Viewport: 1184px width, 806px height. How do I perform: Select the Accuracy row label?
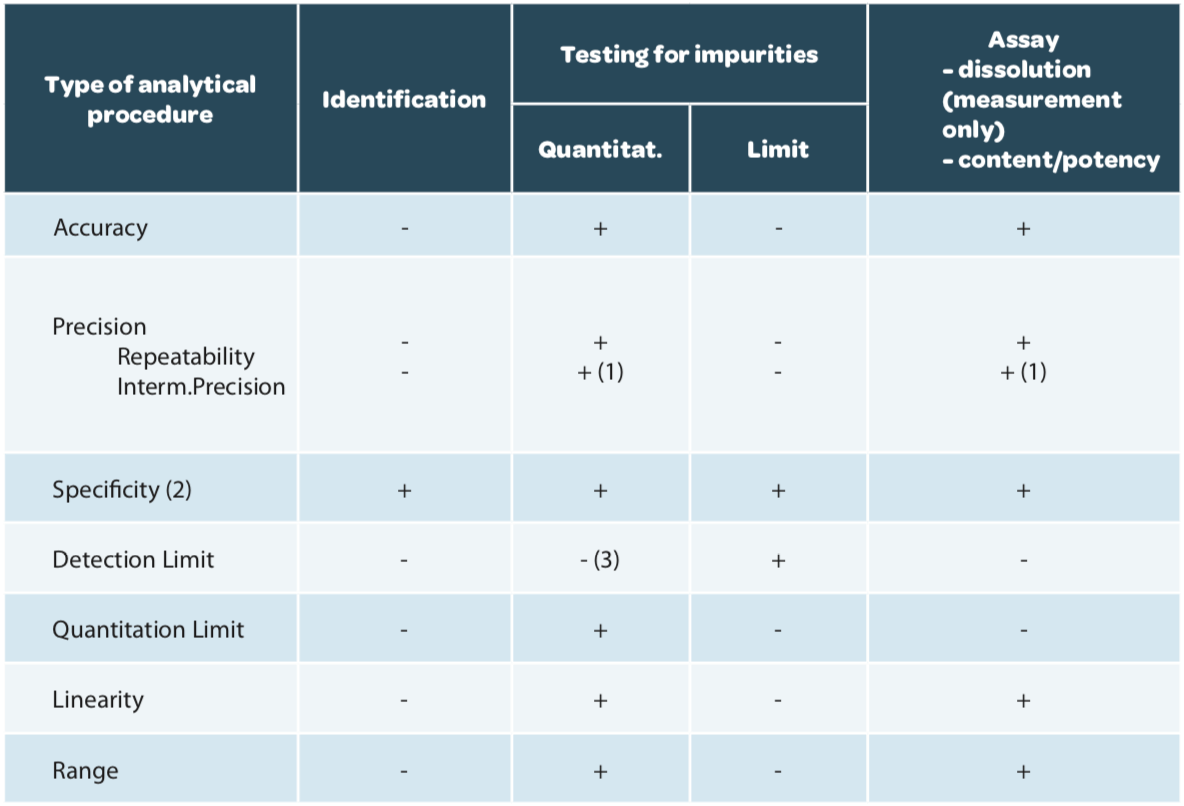[100, 227]
